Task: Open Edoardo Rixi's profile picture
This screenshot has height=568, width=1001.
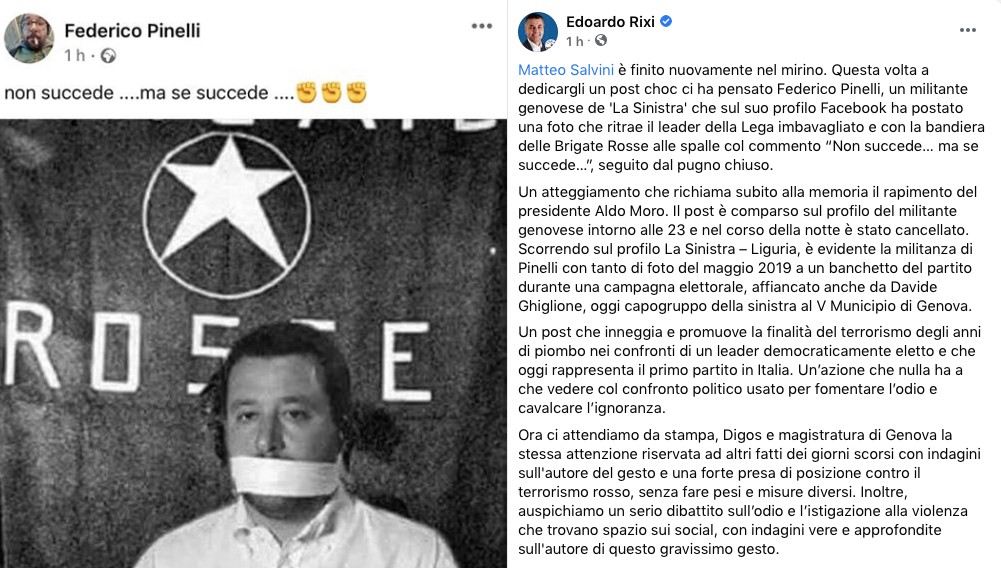Action: tap(538, 32)
